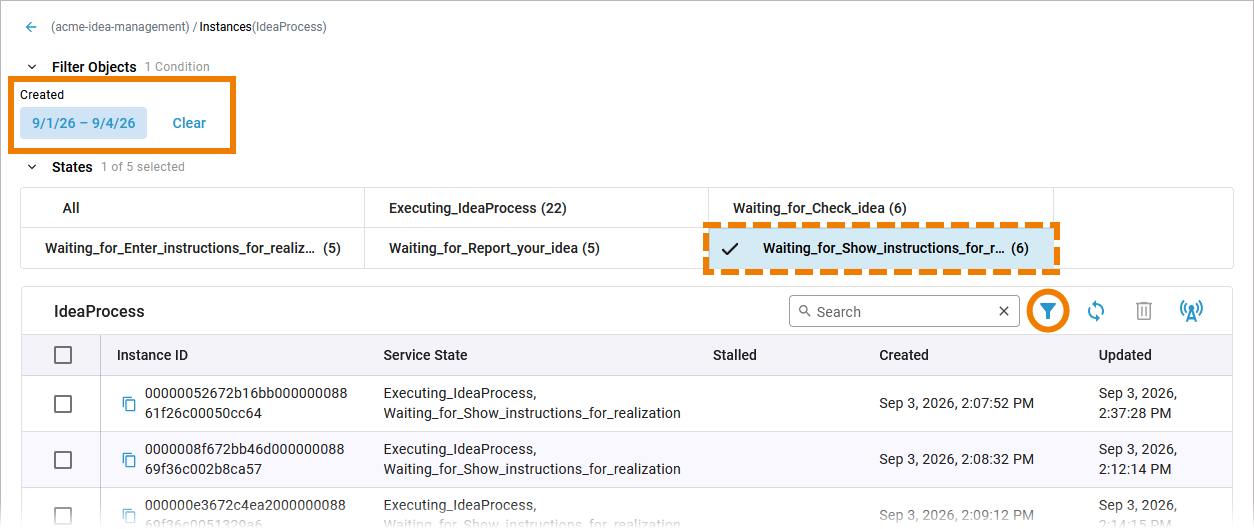Viewport: 1254px width, 529px height.
Task: Focus the Search input field
Action: 905,311
